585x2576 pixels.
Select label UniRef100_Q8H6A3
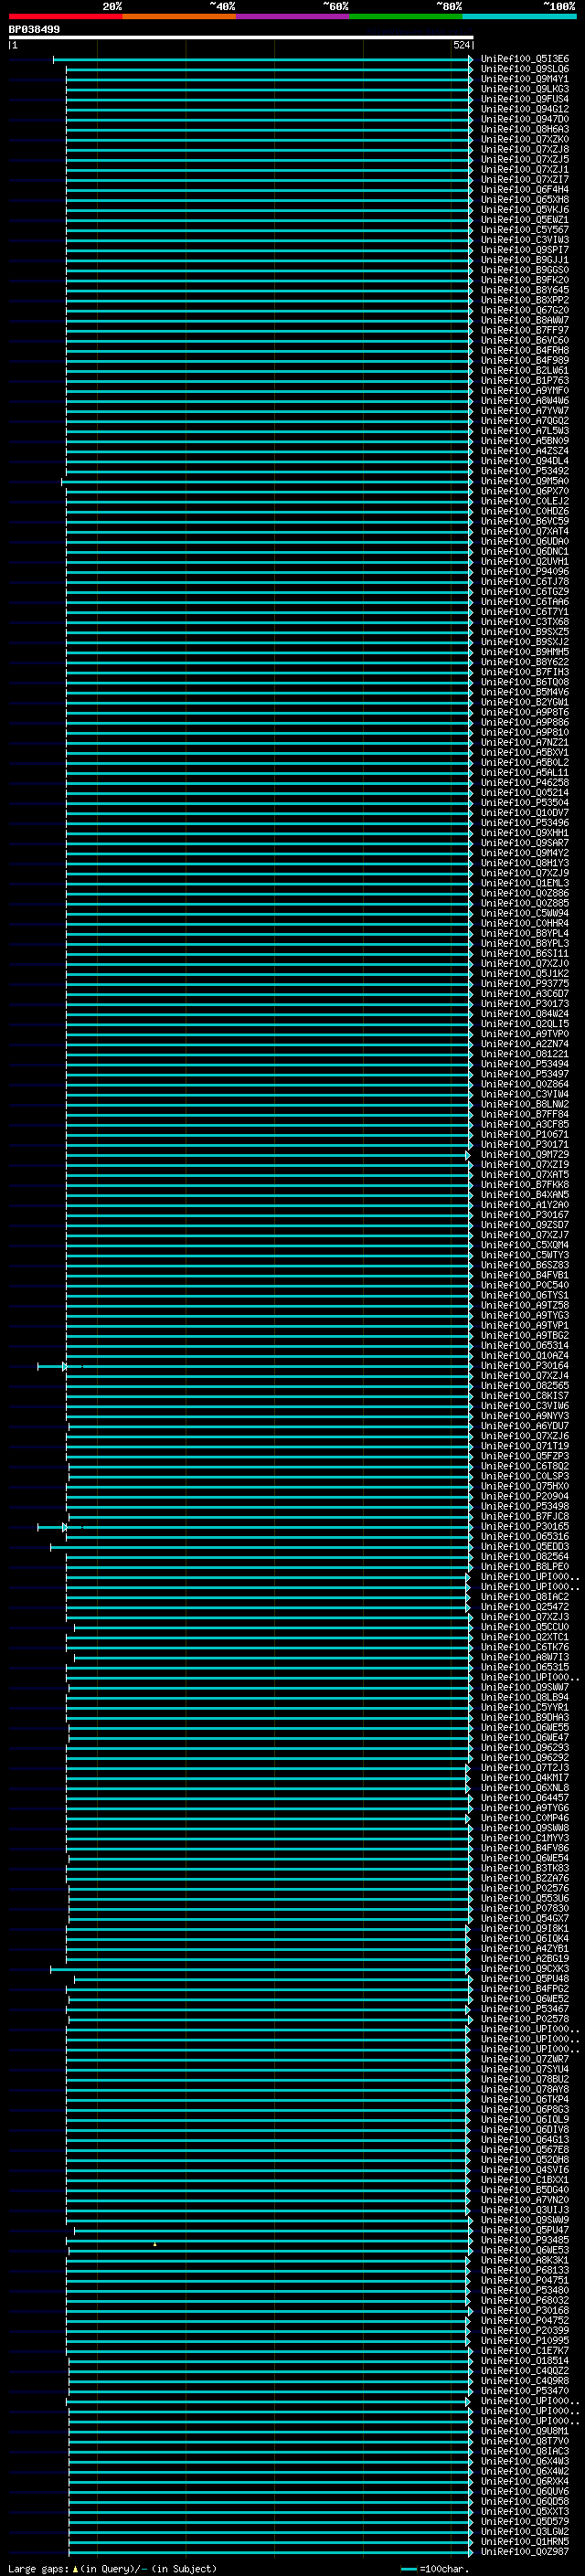pyautogui.click(x=525, y=129)
